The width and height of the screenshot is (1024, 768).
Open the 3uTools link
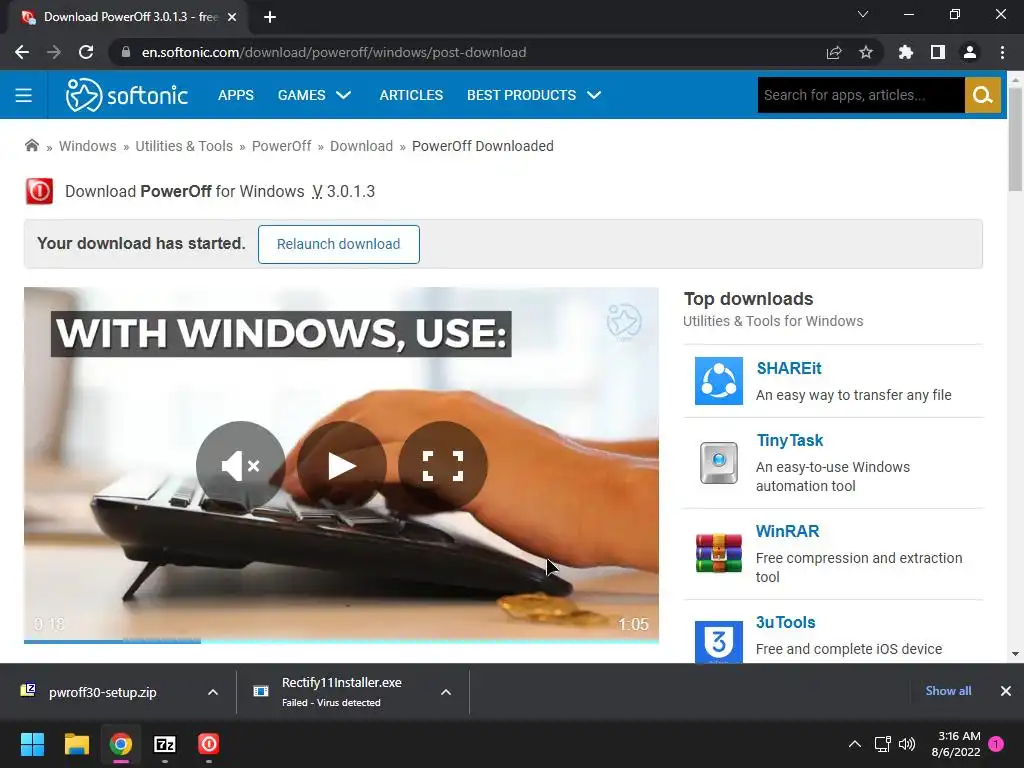786,622
